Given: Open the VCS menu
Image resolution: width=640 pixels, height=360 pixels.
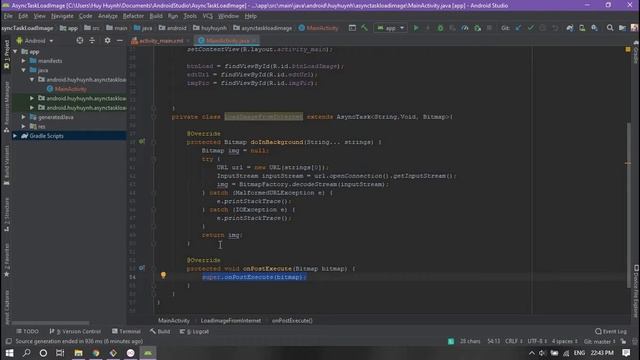Looking at the screenshot, I should pos(208,16).
